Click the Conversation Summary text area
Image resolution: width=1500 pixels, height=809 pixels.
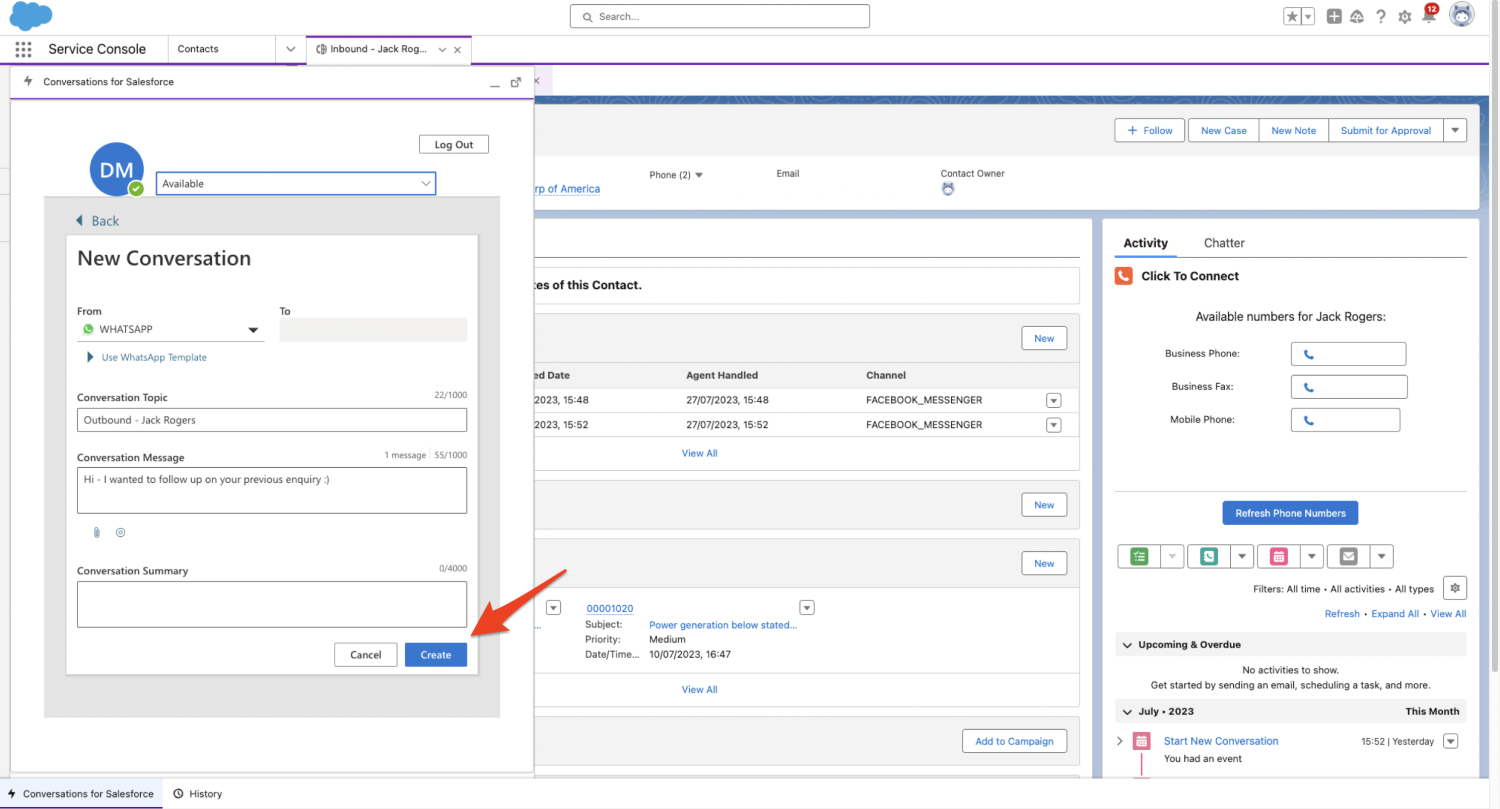(272, 604)
